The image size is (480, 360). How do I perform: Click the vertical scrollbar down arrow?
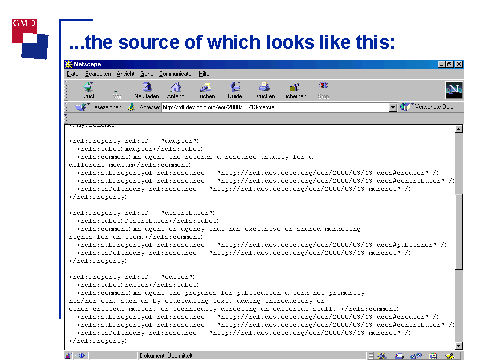[x=459, y=346]
